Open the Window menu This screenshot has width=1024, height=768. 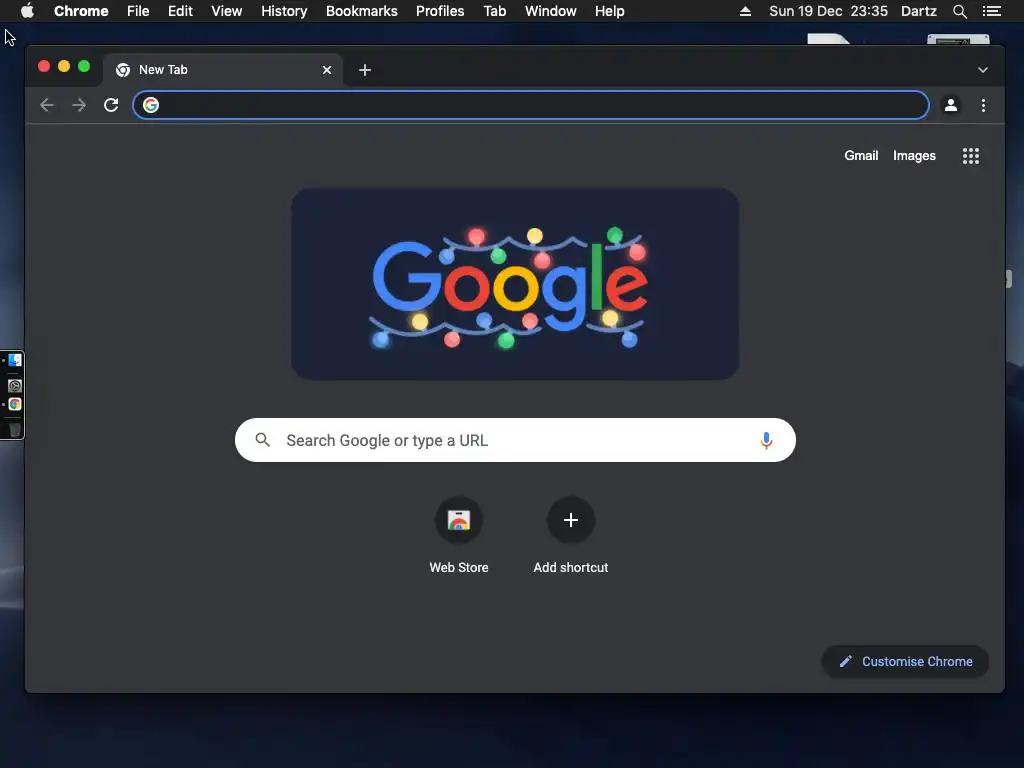551,11
